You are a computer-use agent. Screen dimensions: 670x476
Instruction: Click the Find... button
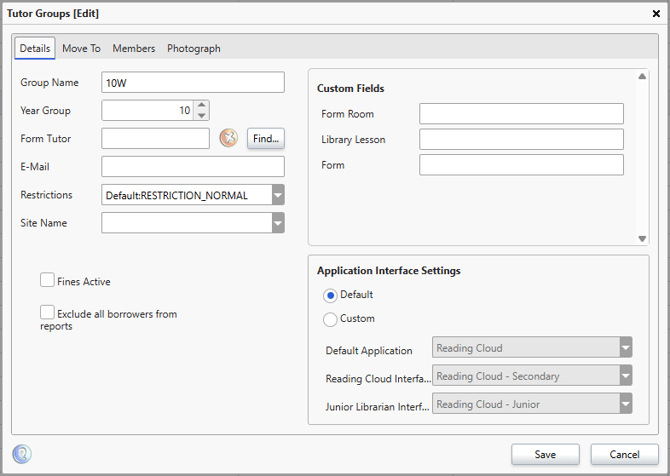click(266, 138)
